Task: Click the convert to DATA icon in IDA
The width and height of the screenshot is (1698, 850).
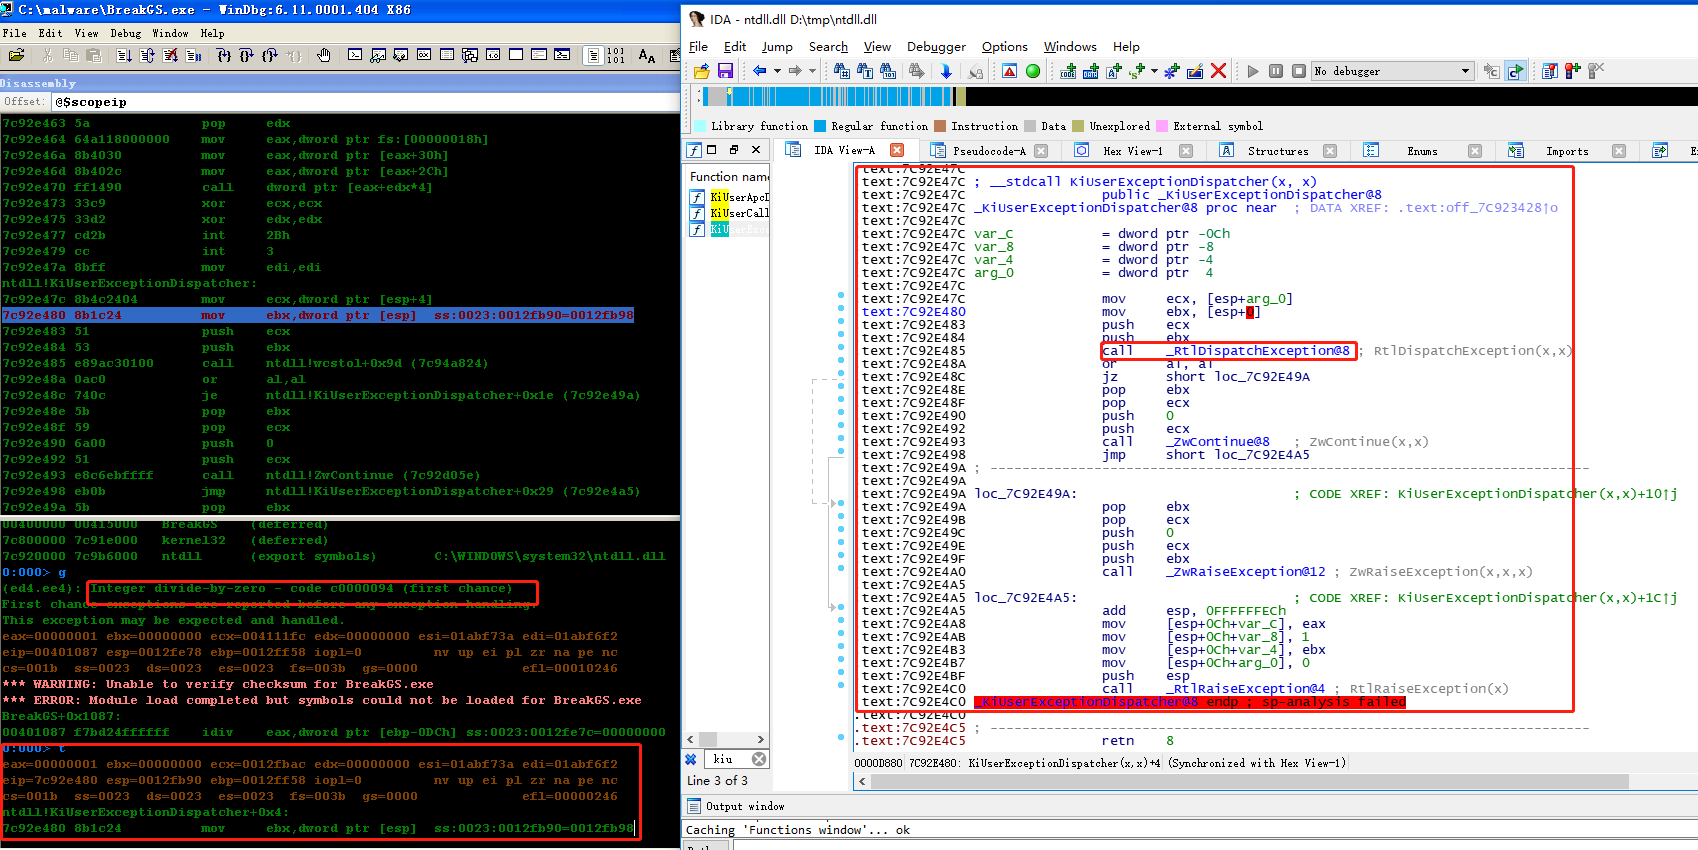Action: coord(1090,71)
